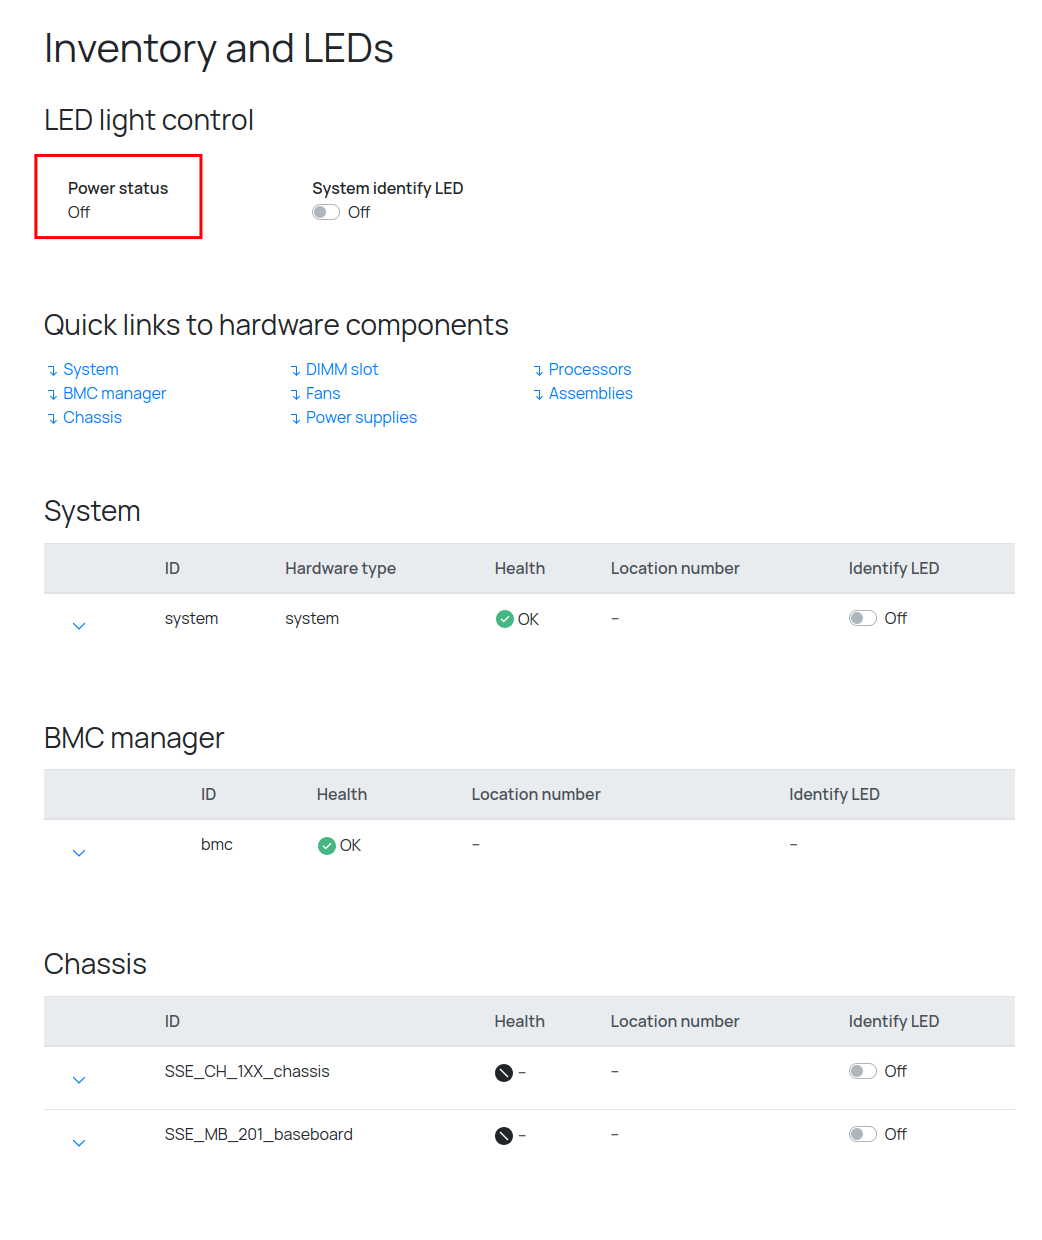Toggle Identify LED for SSE_CH_1XX_chassis
This screenshot has width=1042, height=1240.
(x=862, y=1071)
